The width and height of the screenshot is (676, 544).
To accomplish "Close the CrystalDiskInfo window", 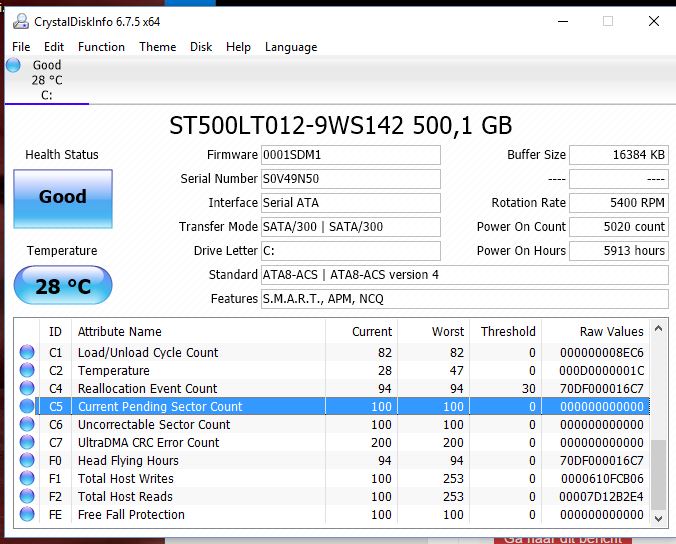I will click(x=654, y=21).
